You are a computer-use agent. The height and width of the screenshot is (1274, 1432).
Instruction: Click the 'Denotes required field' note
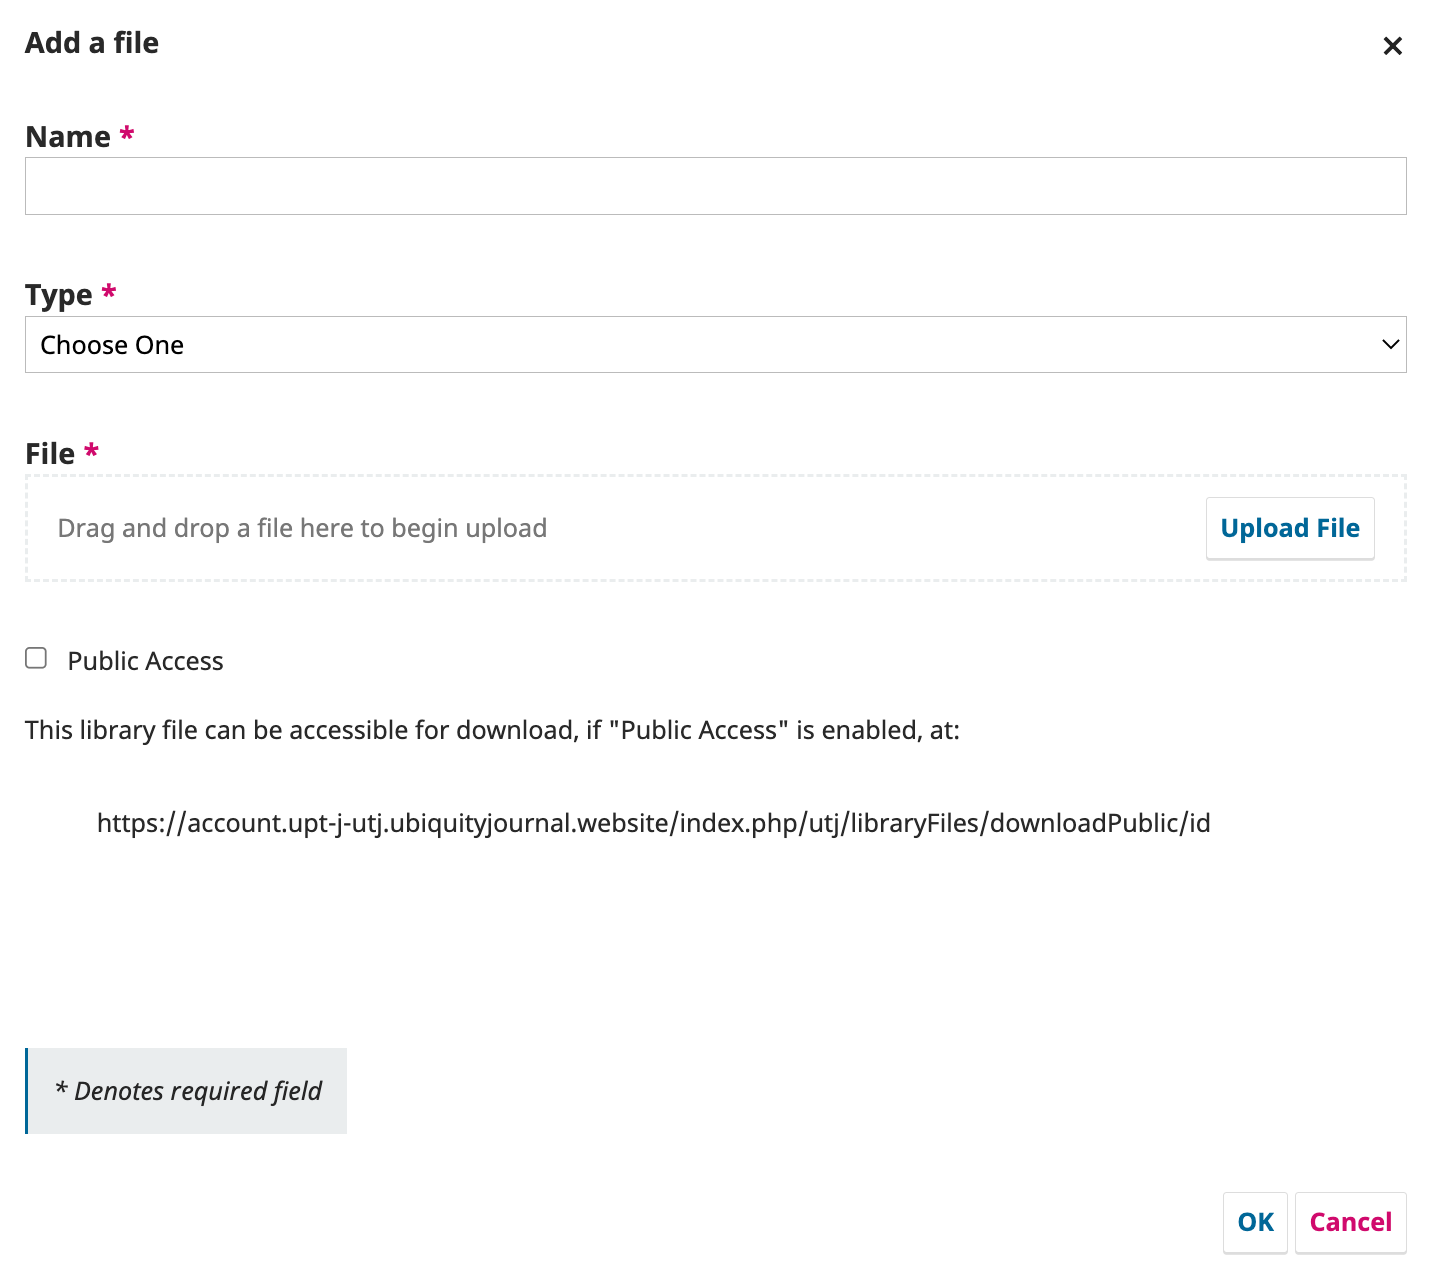pos(188,1091)
